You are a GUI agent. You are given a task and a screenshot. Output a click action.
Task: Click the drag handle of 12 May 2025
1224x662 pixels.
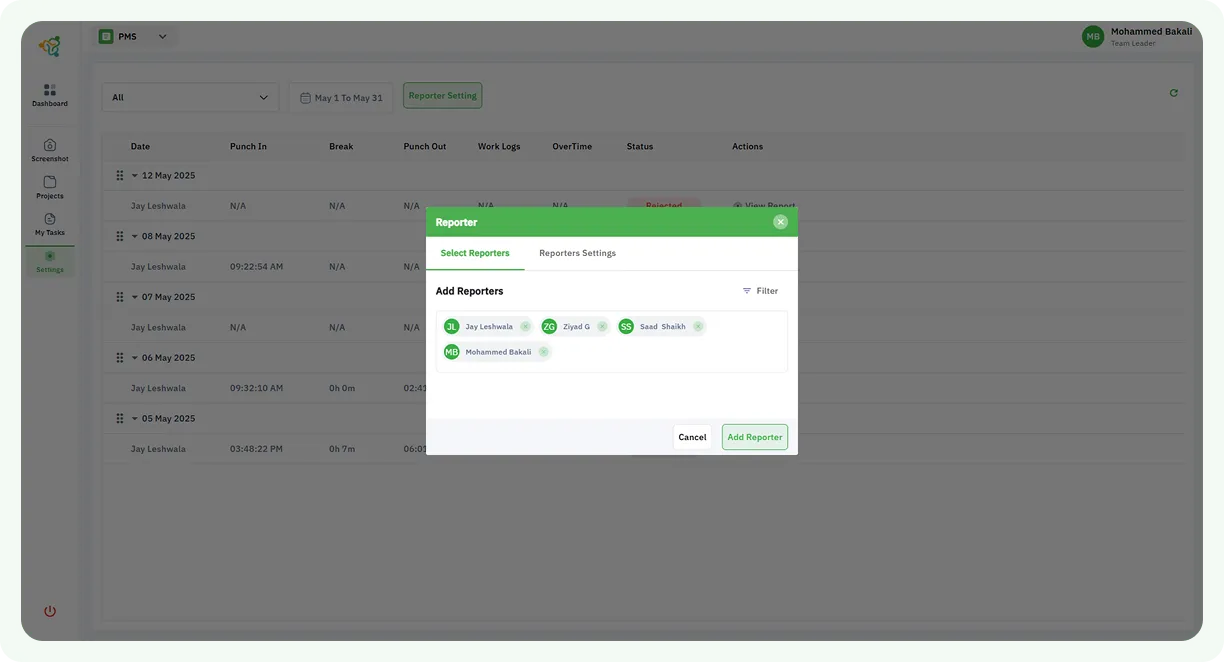120,176
